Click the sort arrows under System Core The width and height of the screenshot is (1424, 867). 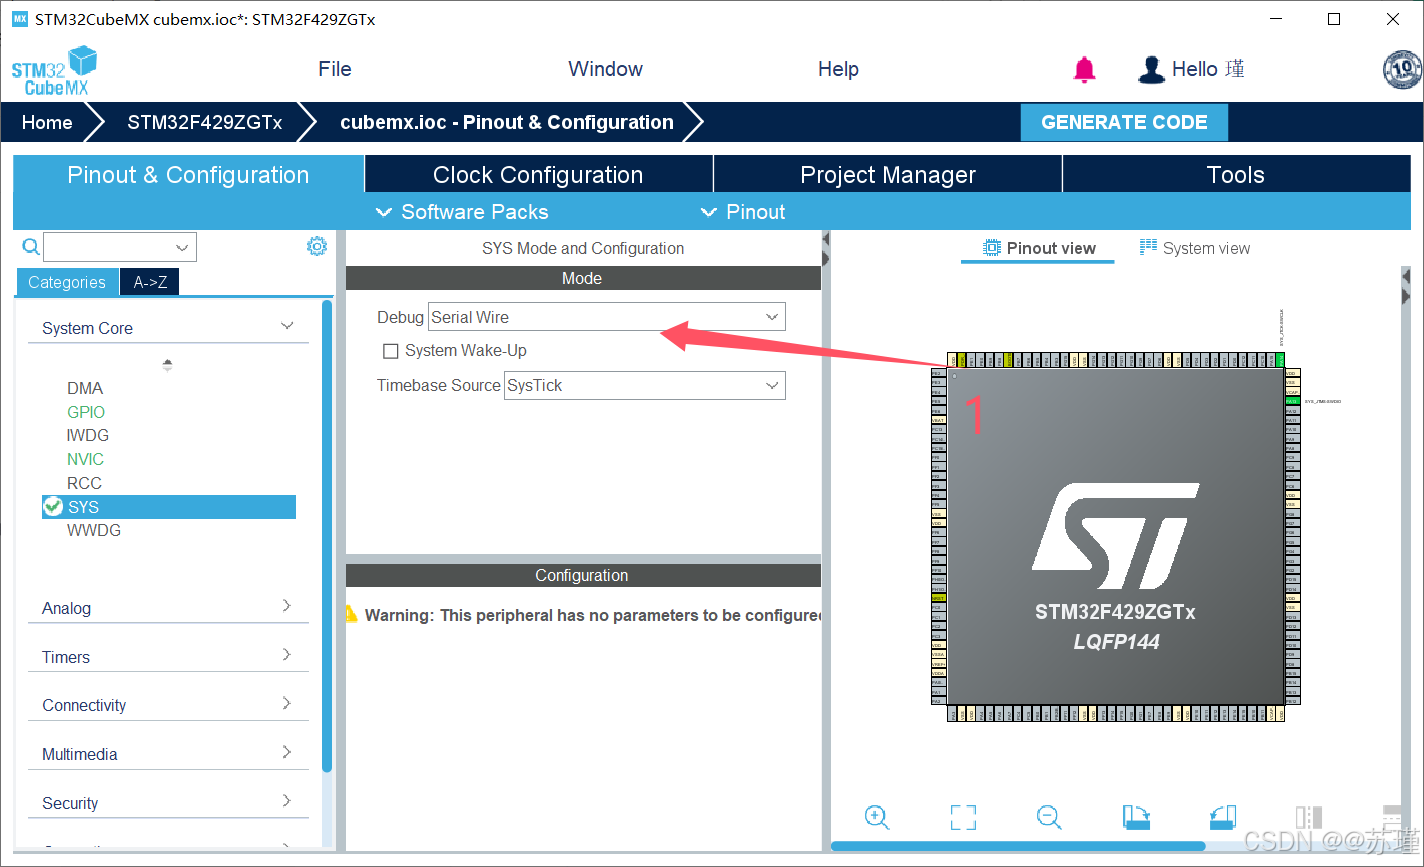point(167,365)
